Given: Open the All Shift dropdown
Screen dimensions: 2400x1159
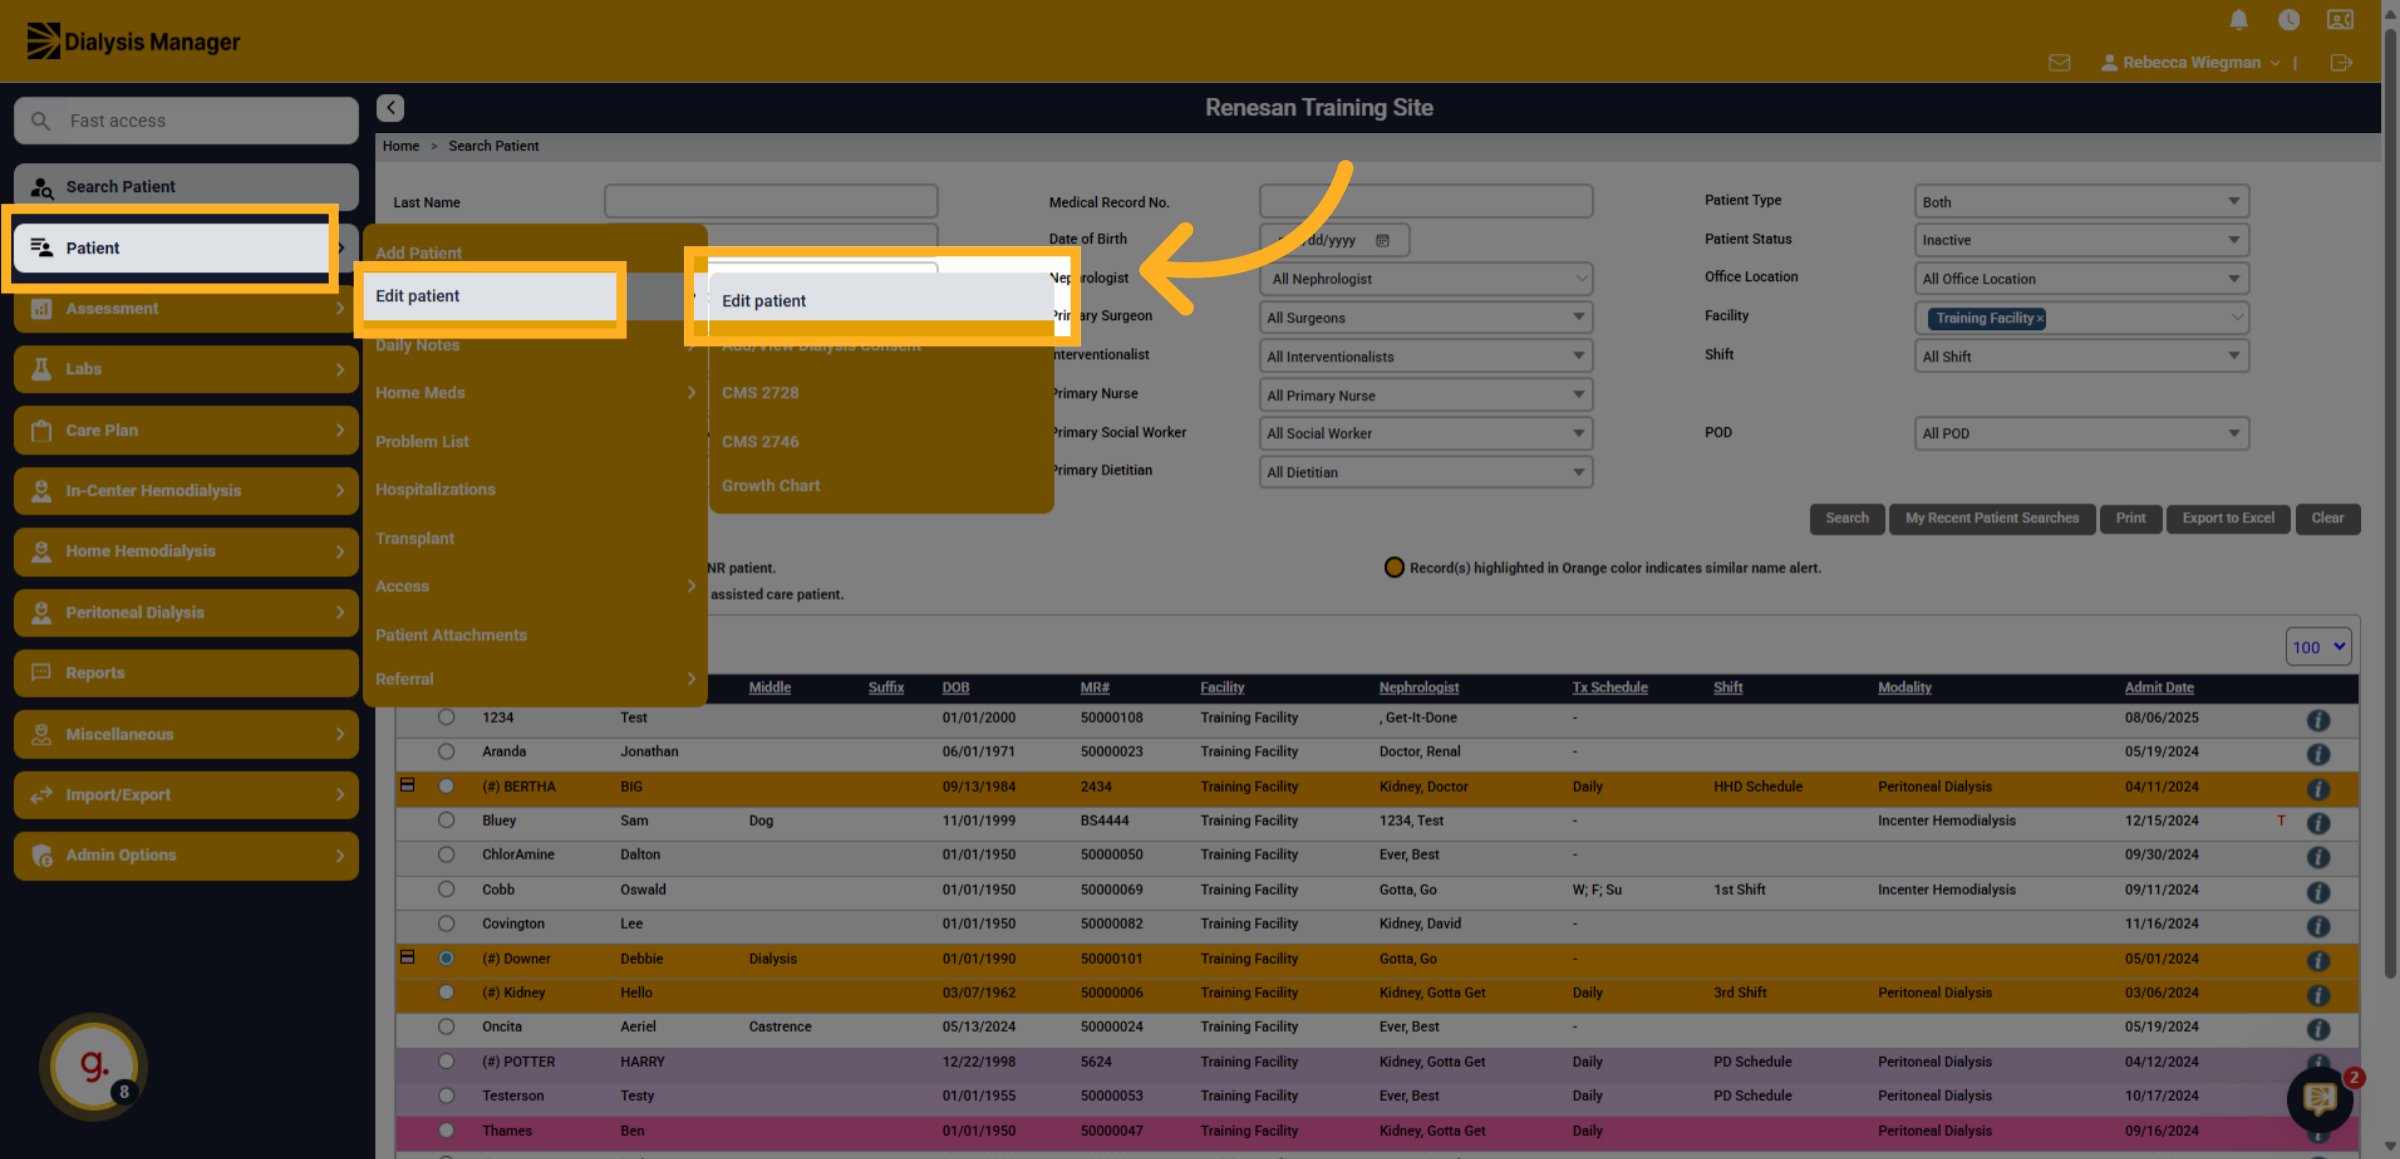Looking at the screenshot, I should 2081,356.
